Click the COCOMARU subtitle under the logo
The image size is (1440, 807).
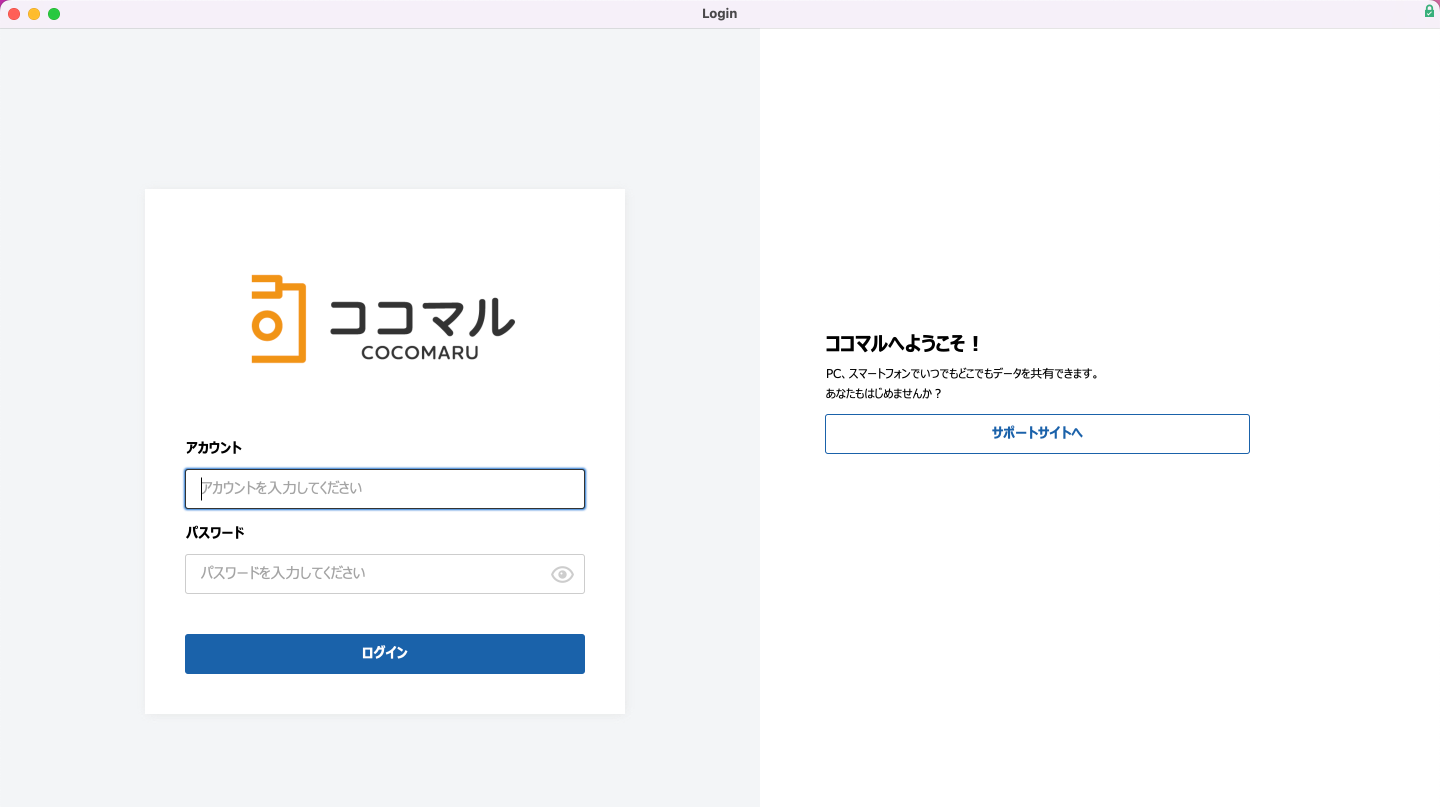click(x=419, y=353)
